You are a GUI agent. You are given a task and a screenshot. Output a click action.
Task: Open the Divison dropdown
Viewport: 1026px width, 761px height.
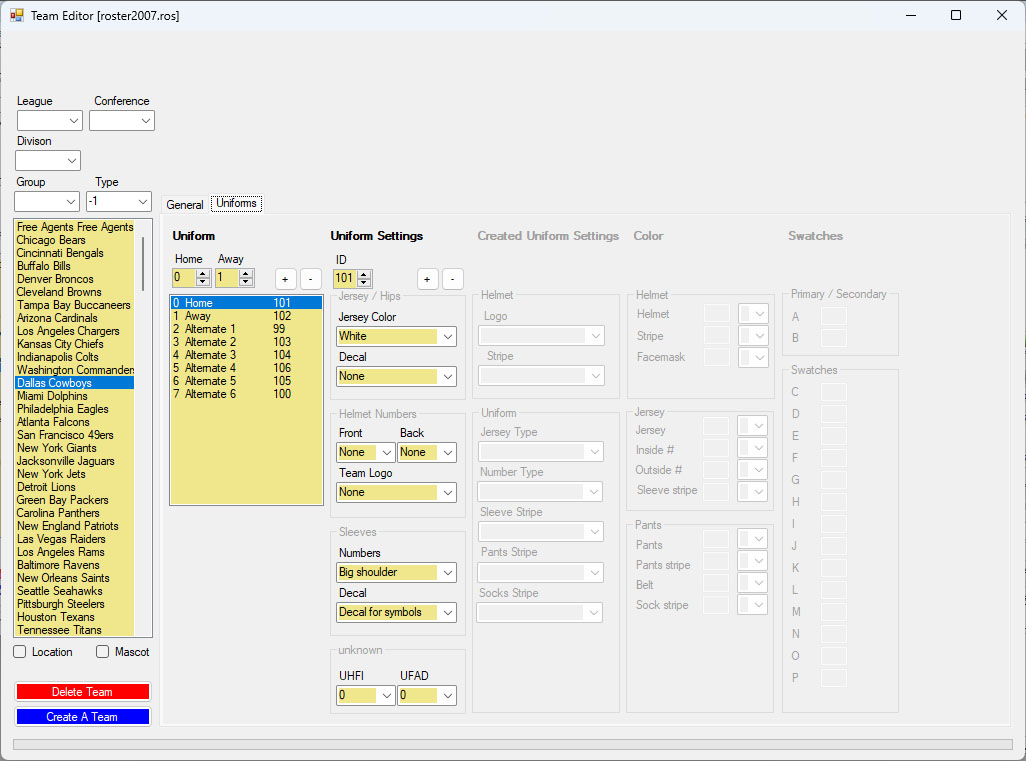(x=48, y=160)
